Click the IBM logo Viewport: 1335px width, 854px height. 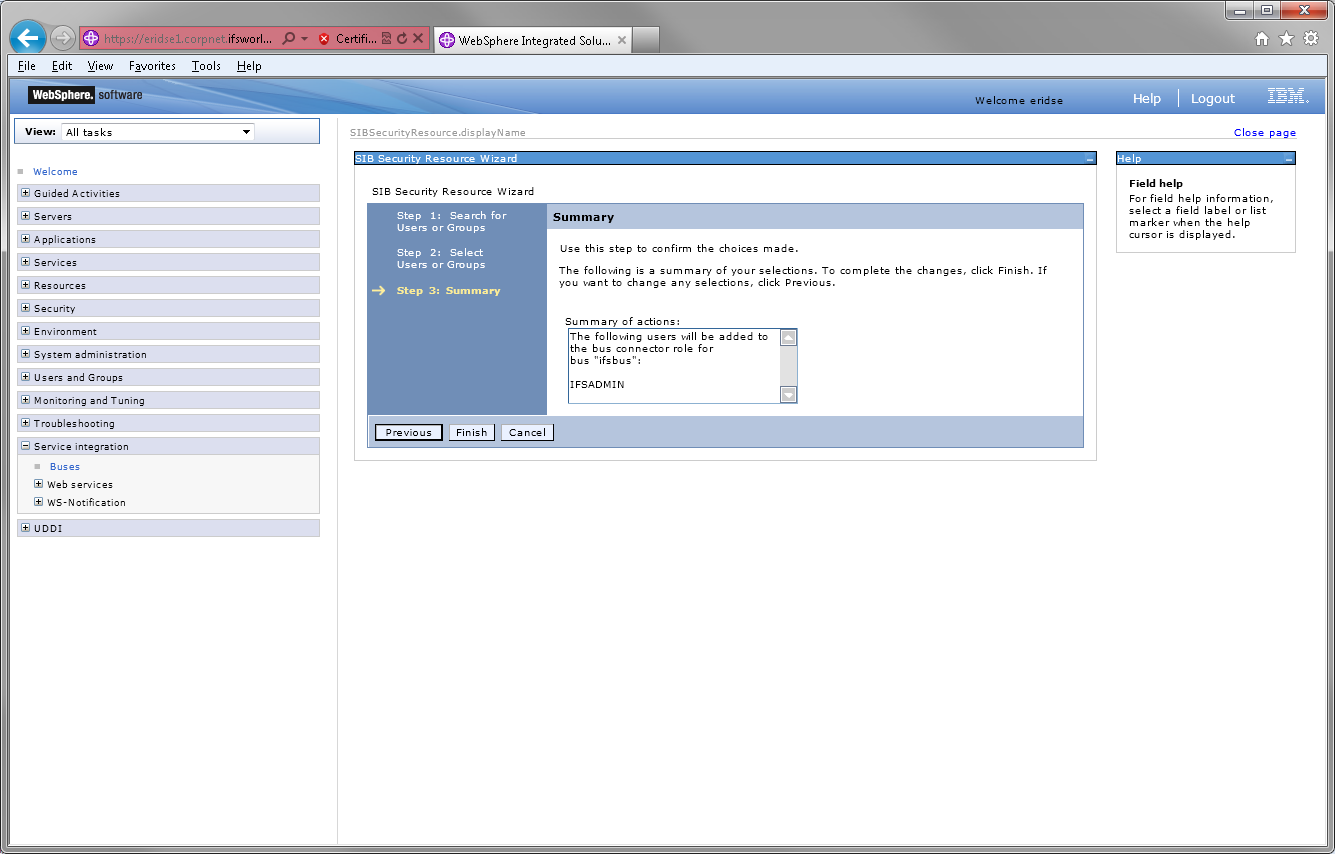tap(1287, 96)
